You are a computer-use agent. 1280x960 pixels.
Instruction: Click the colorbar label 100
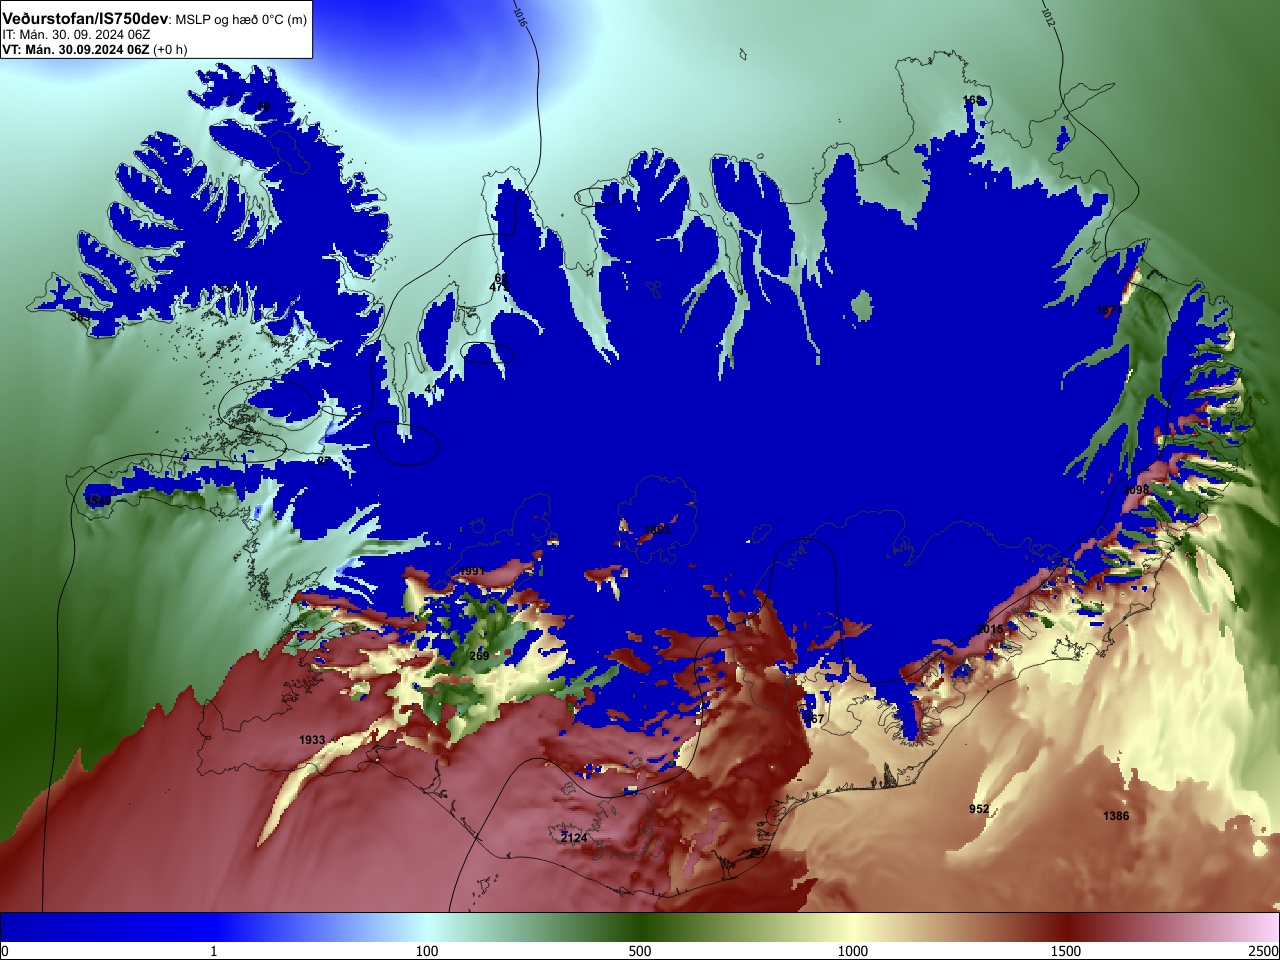coord(427,951)
